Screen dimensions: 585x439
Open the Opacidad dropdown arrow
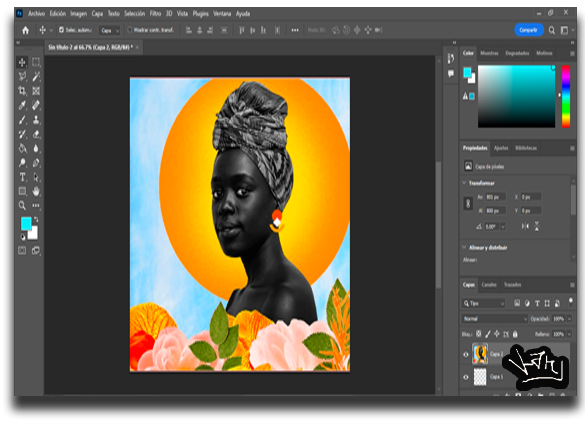569,319
